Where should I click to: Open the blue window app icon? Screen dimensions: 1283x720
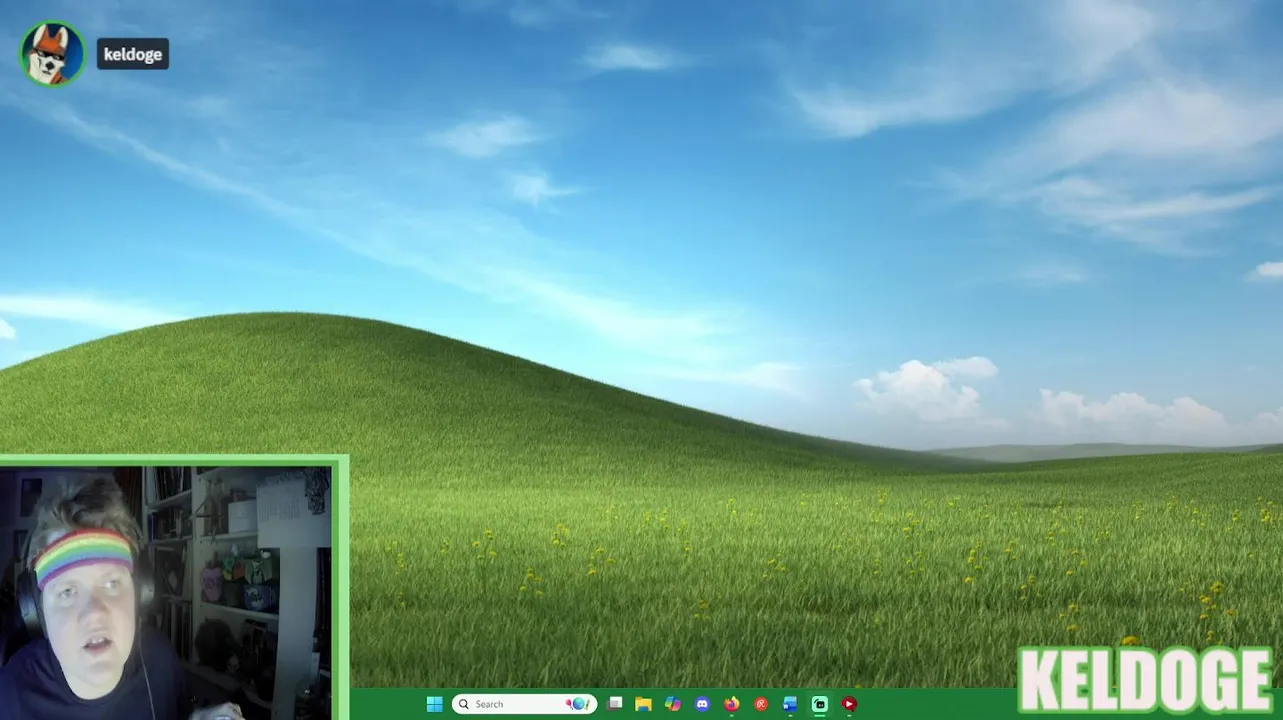point(790,704)
